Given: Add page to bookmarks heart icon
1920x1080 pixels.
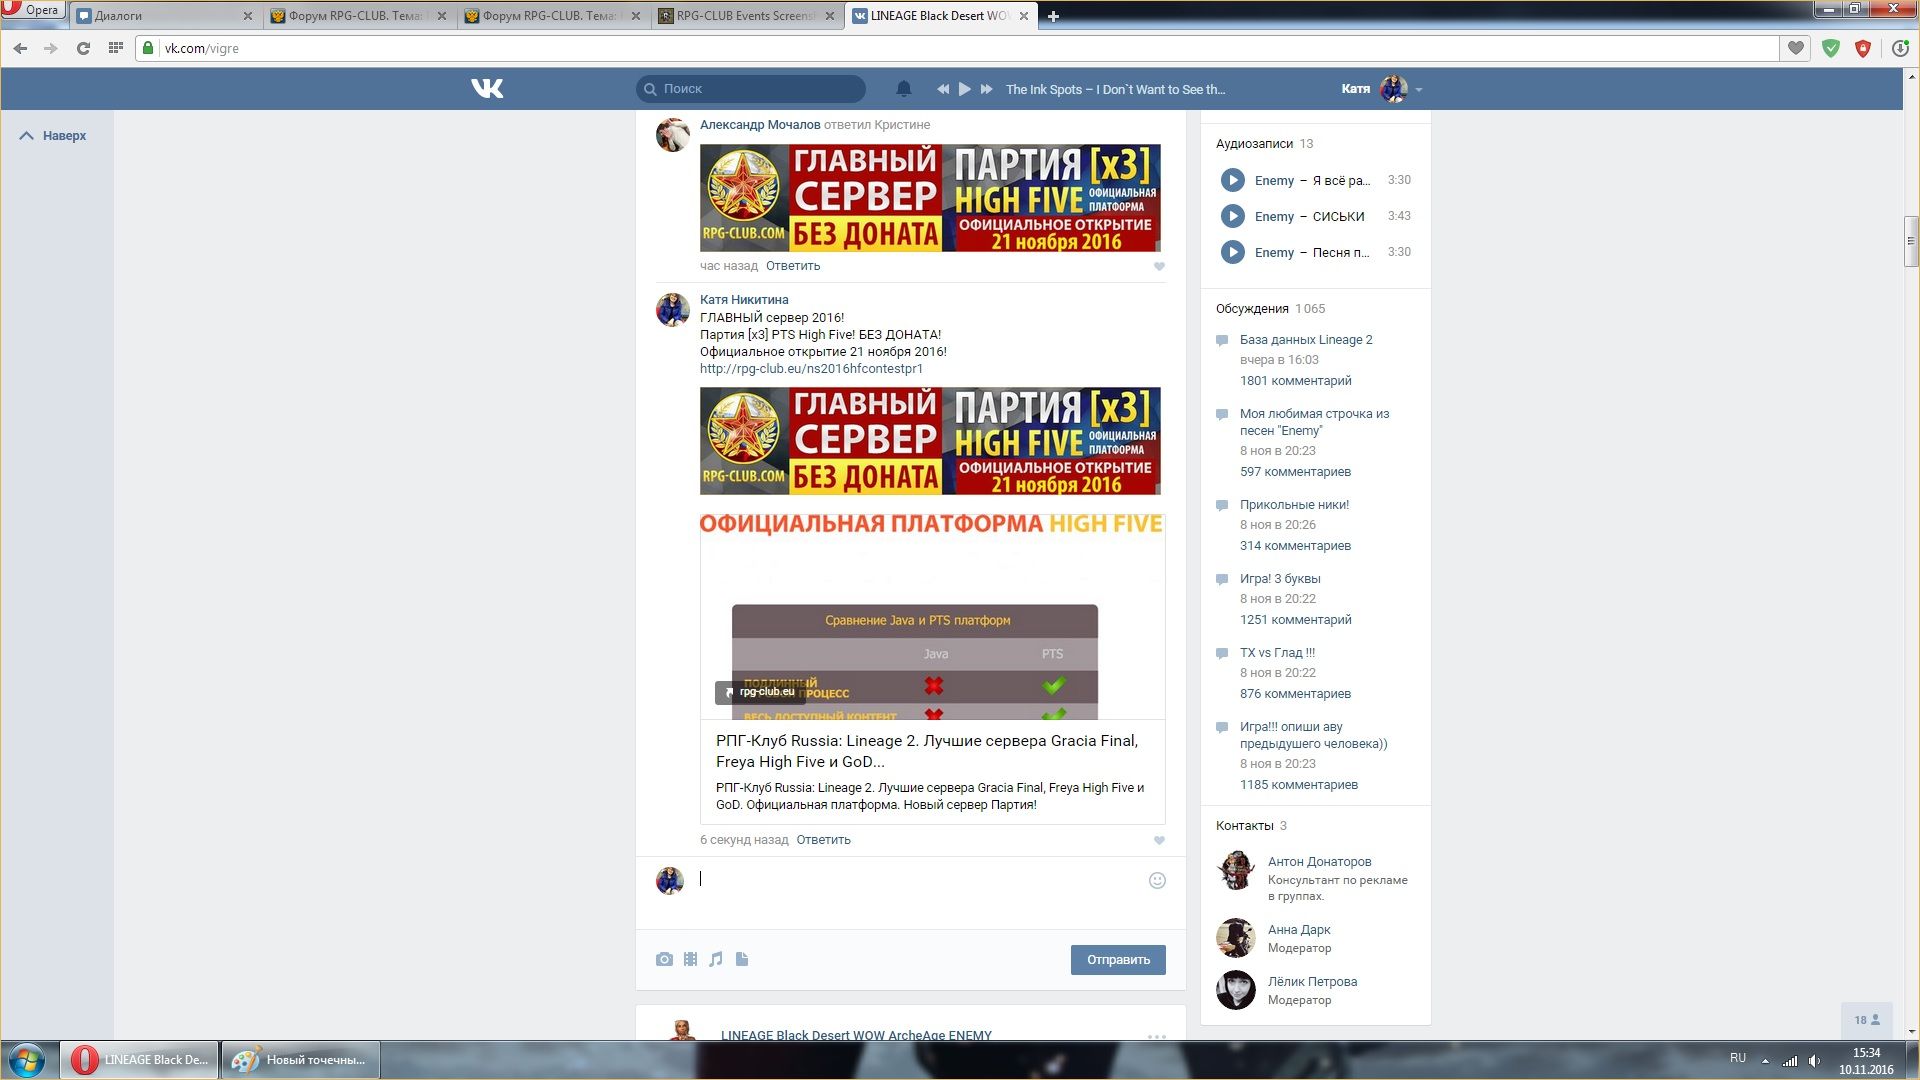Looking at the screenshot, I should point(1796,48).
